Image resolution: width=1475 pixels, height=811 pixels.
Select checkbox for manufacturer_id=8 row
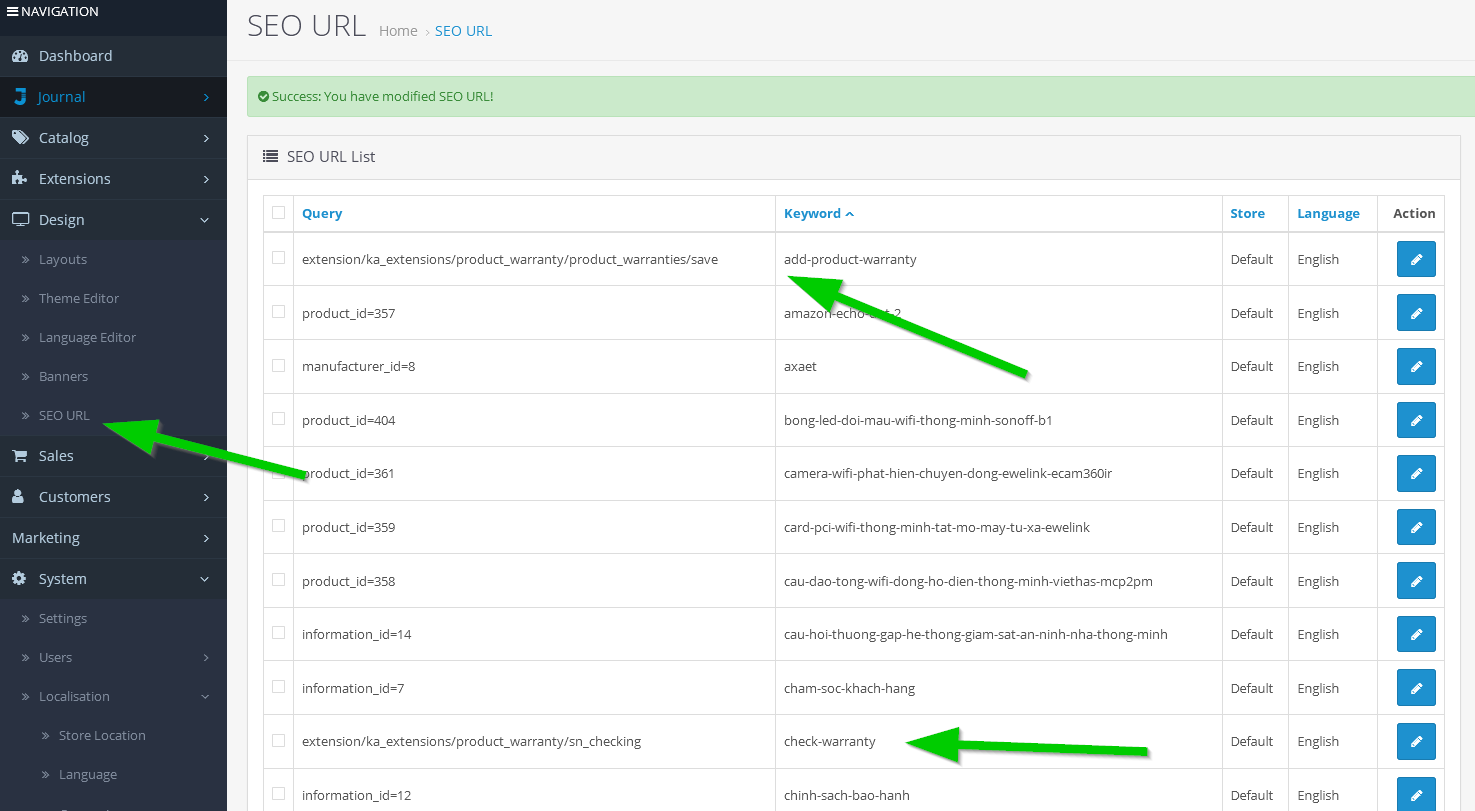click(278, 366)
